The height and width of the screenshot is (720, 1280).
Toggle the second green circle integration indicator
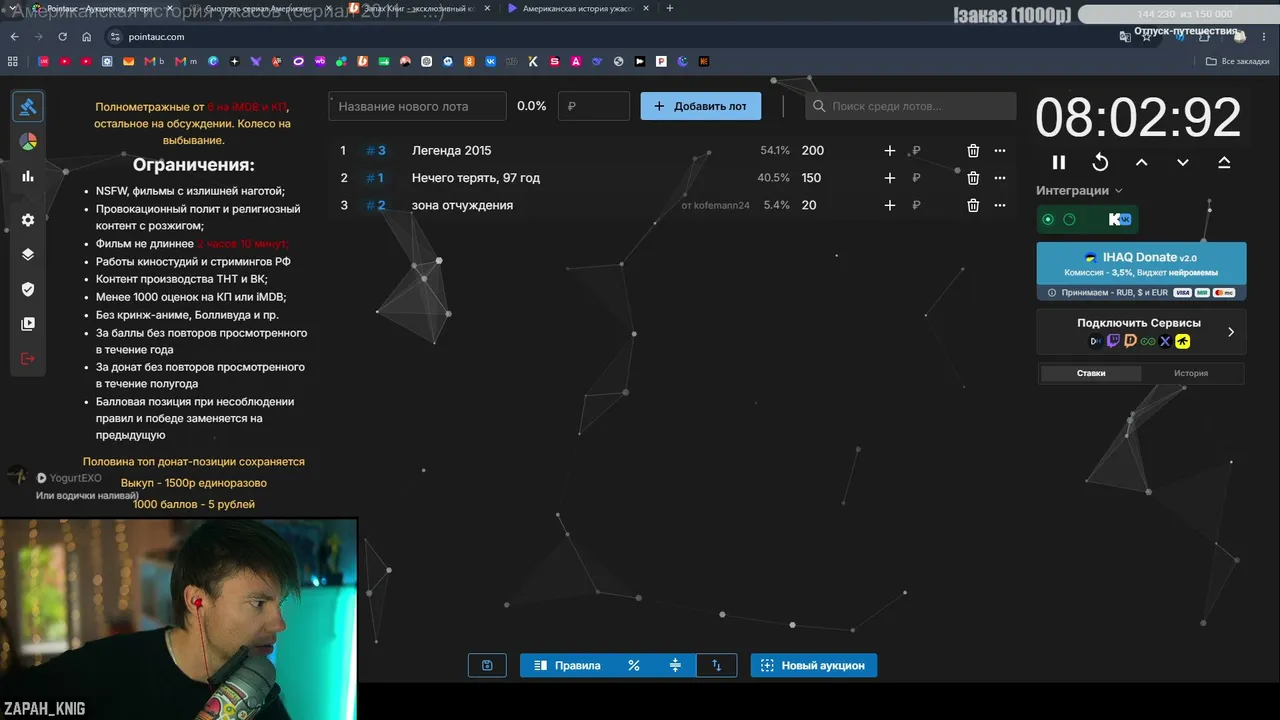click(1069, 219)
